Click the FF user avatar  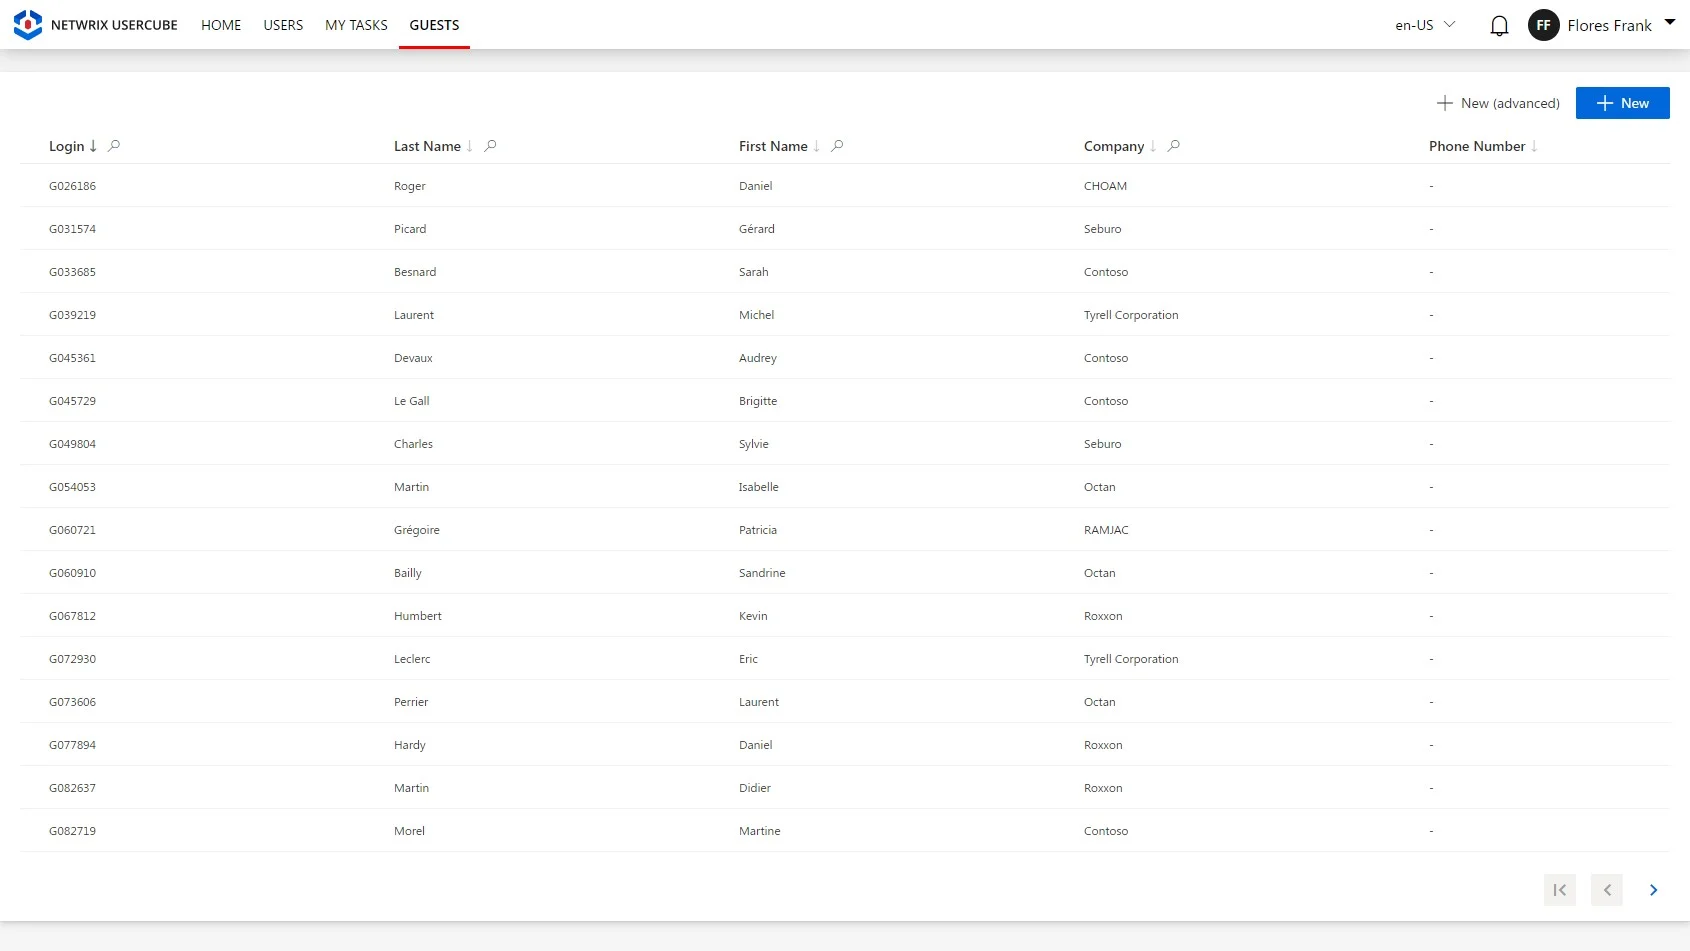point(1543,25)
